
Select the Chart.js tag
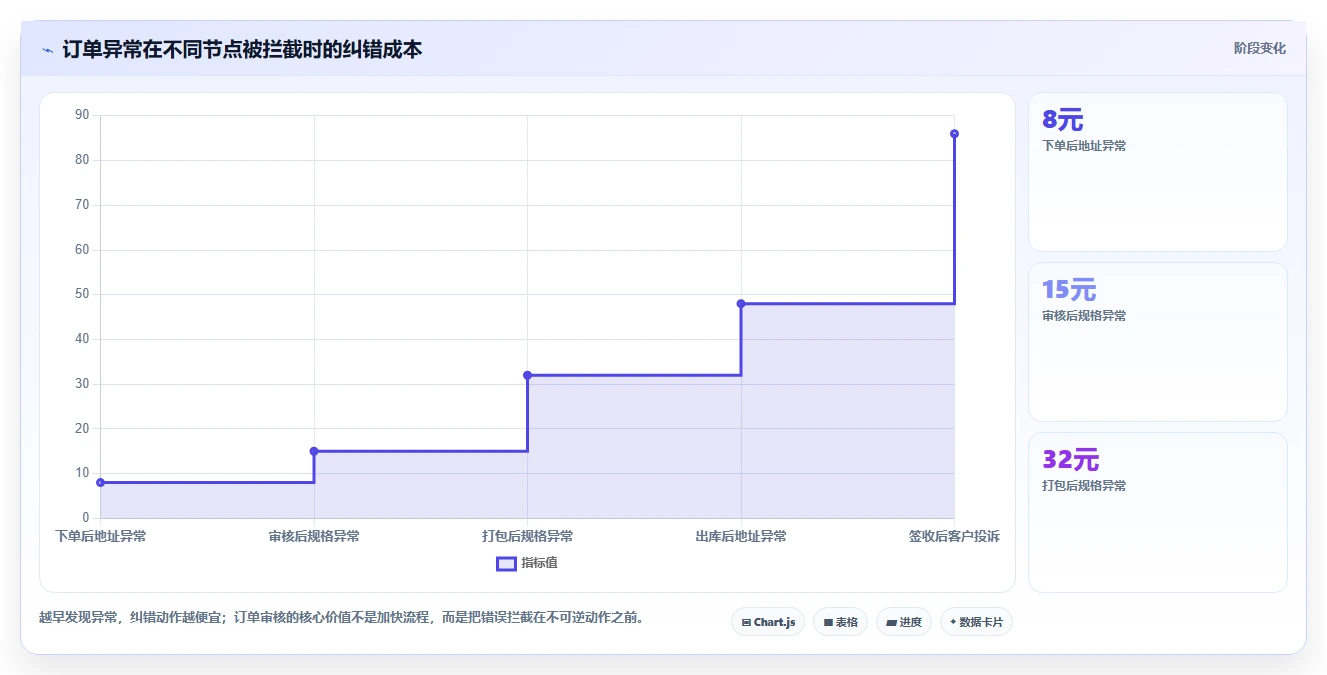pos(768,622)
